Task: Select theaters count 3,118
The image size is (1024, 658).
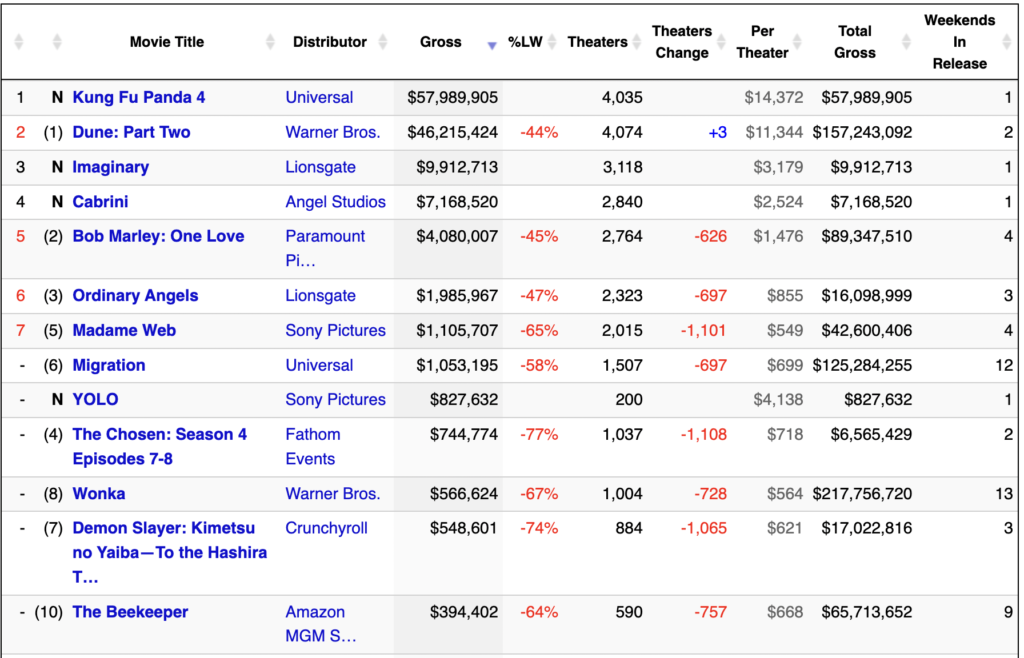Action: (x=622, y=167)
